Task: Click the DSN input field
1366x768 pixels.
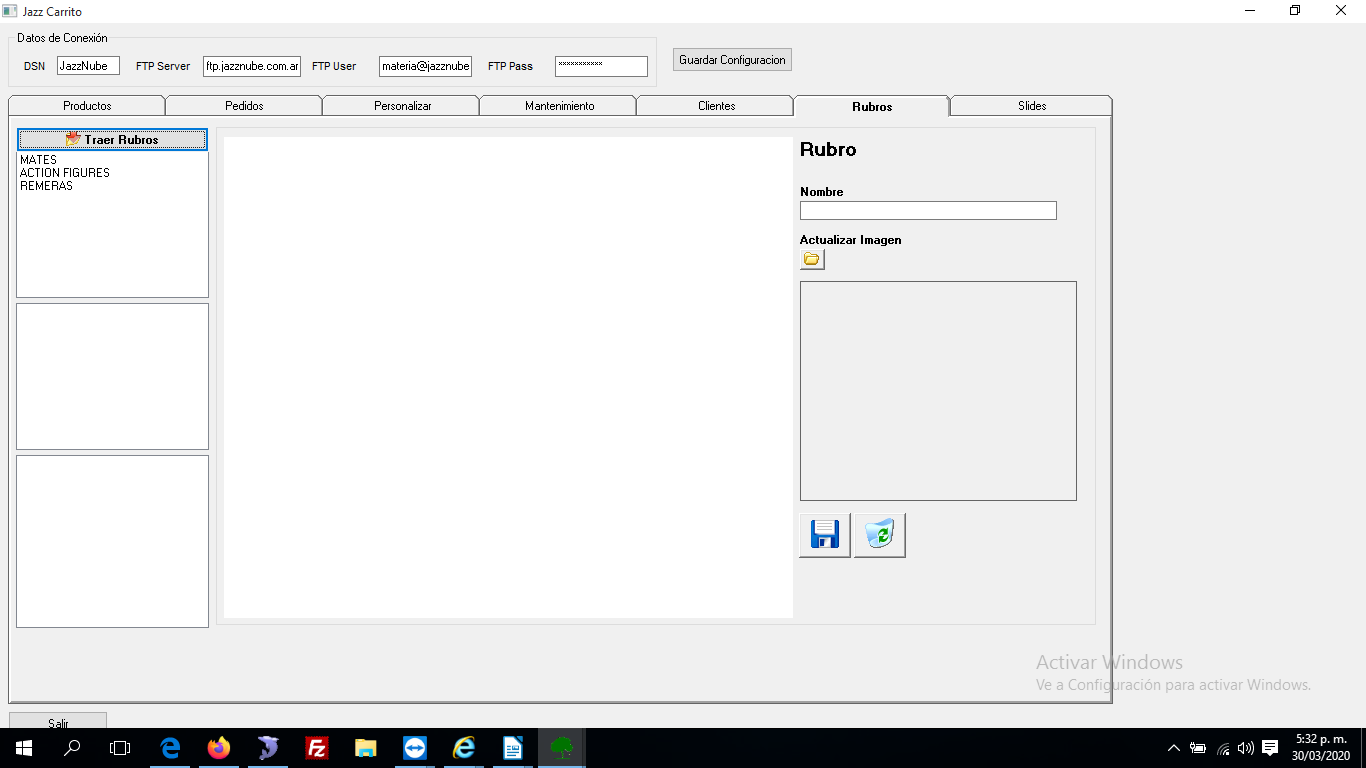Action: pos(88,66)
